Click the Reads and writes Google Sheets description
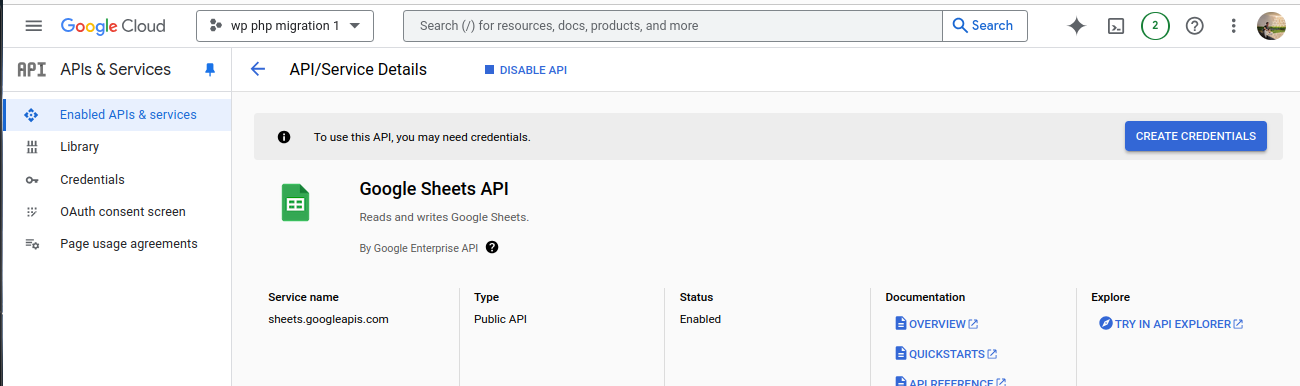The height and width of the screenshot is (386, 1300). coord(444,217)
